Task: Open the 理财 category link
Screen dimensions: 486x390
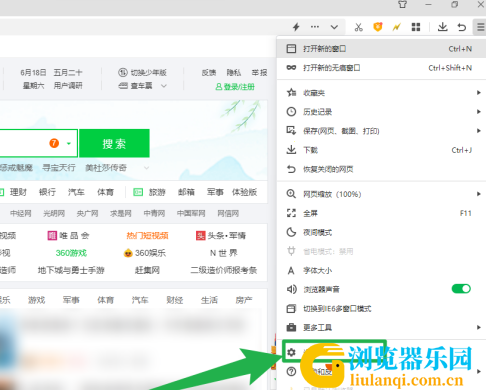Action: [18, 192]
